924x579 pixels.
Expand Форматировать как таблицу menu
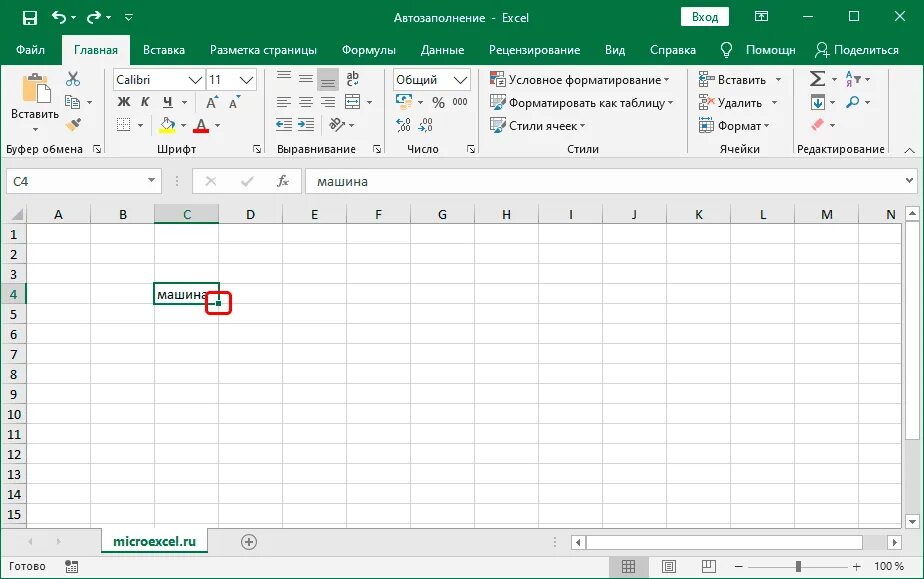[582, 102]
